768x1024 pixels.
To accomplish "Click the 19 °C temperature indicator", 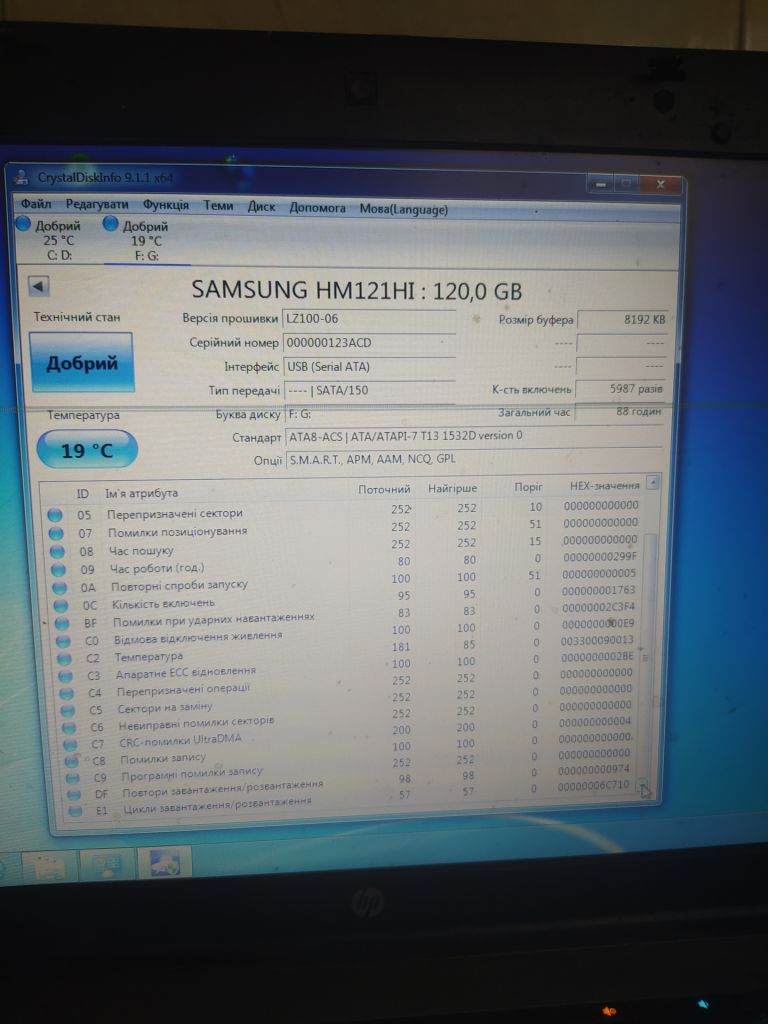I will tap(87, 450).
